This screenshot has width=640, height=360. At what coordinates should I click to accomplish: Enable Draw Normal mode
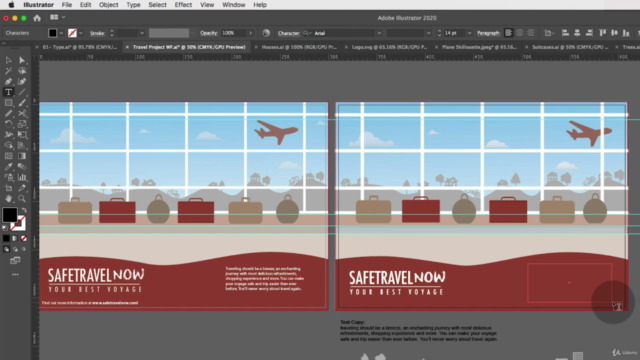point(6,249)
